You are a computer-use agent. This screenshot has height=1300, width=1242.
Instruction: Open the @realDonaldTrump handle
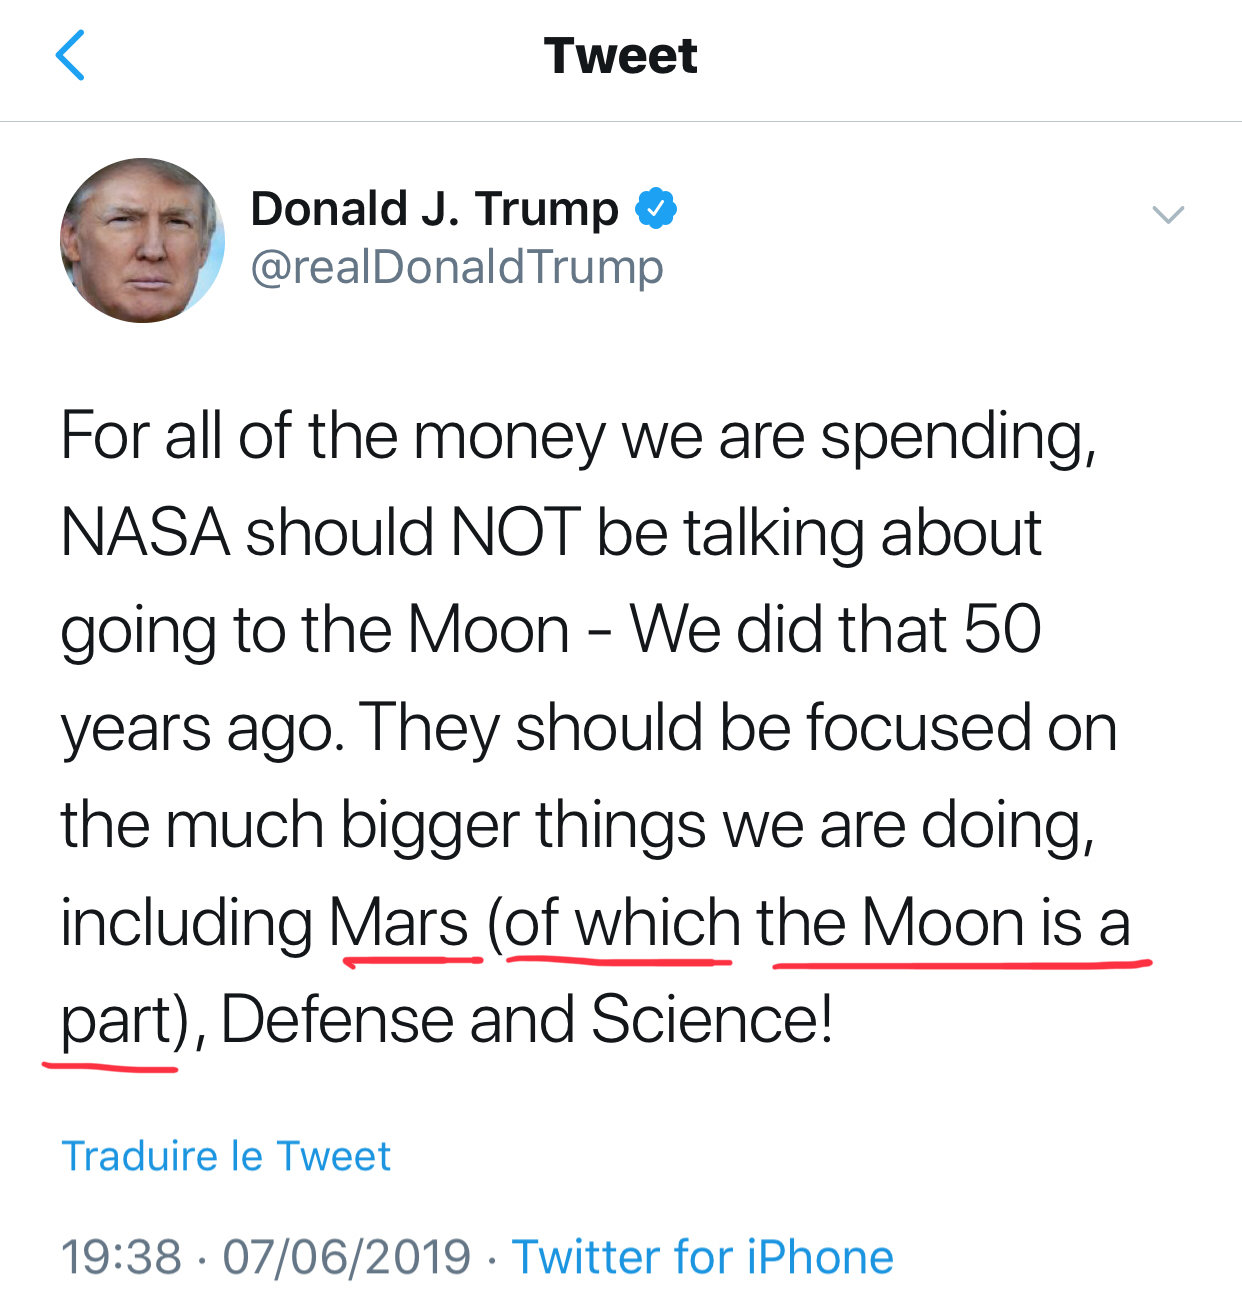click(456, 267)
